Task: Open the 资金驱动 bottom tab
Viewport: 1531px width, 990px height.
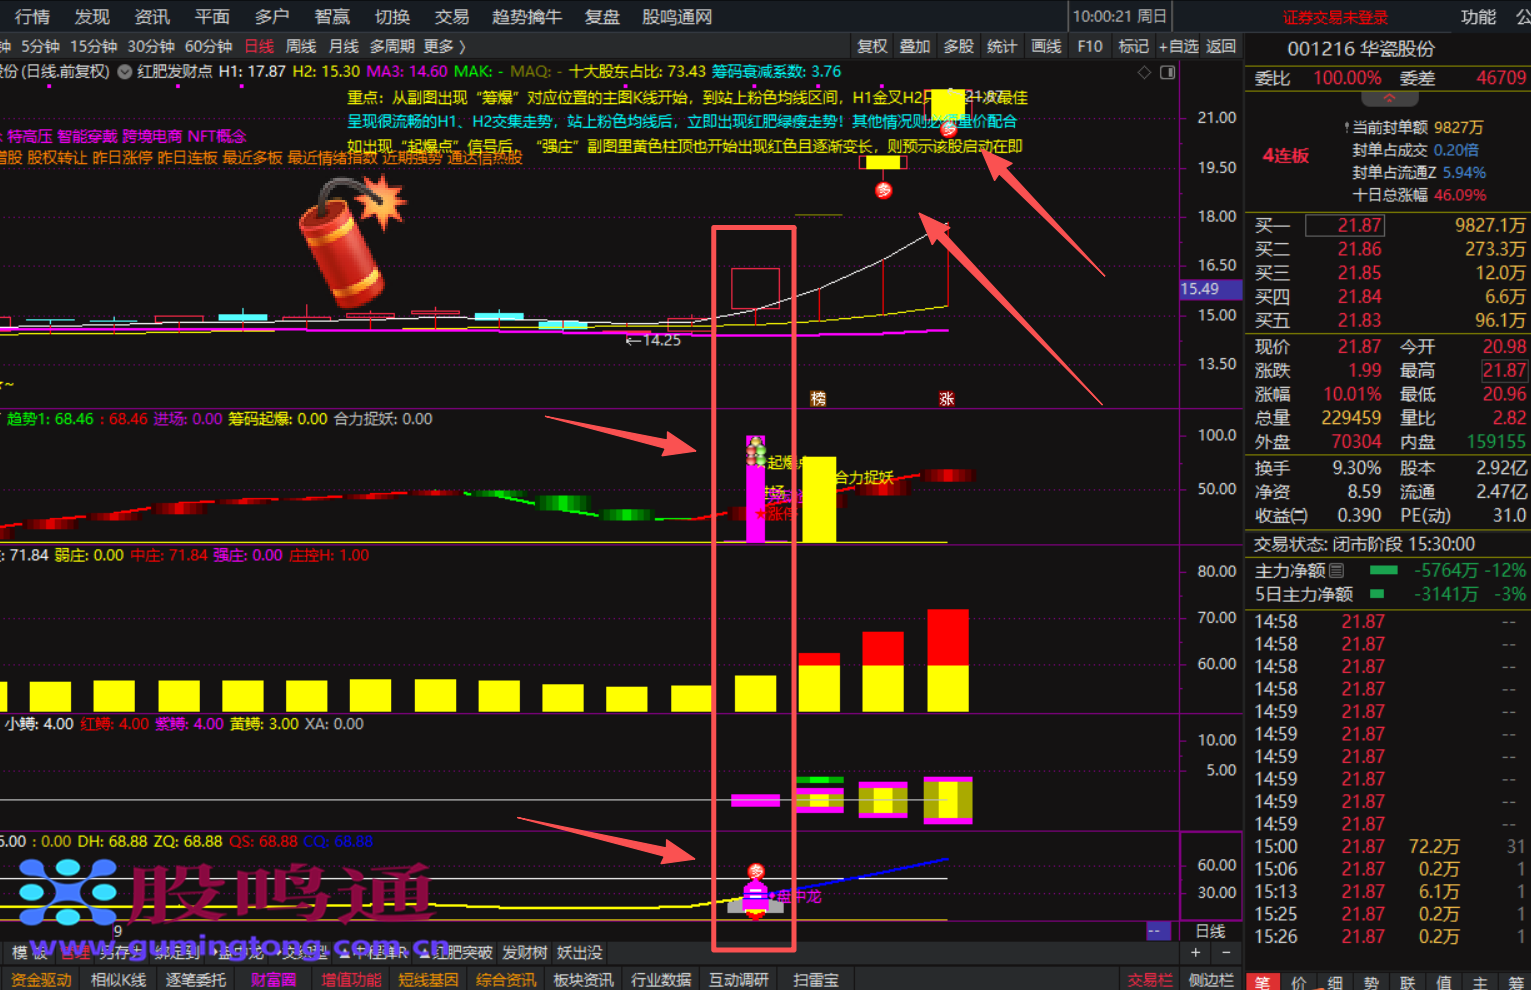Action: click(x=41, y=980)
